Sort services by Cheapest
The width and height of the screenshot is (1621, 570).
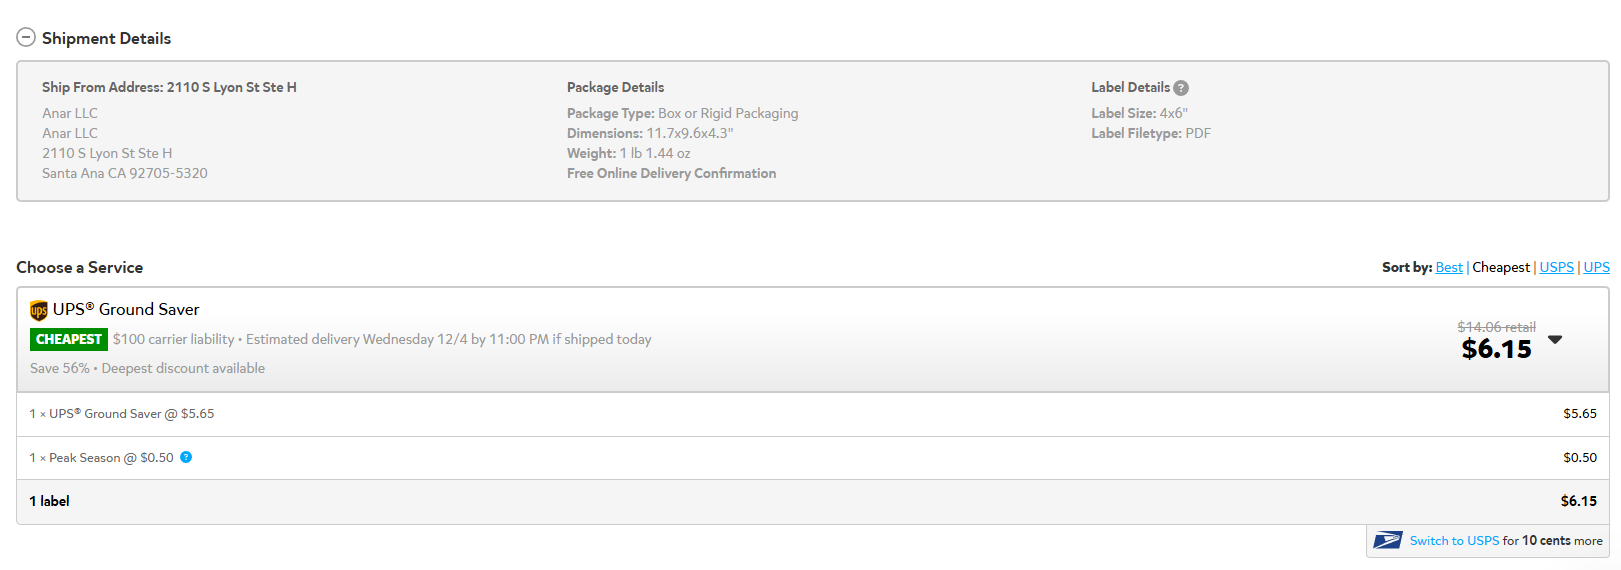coord(1501,267)
